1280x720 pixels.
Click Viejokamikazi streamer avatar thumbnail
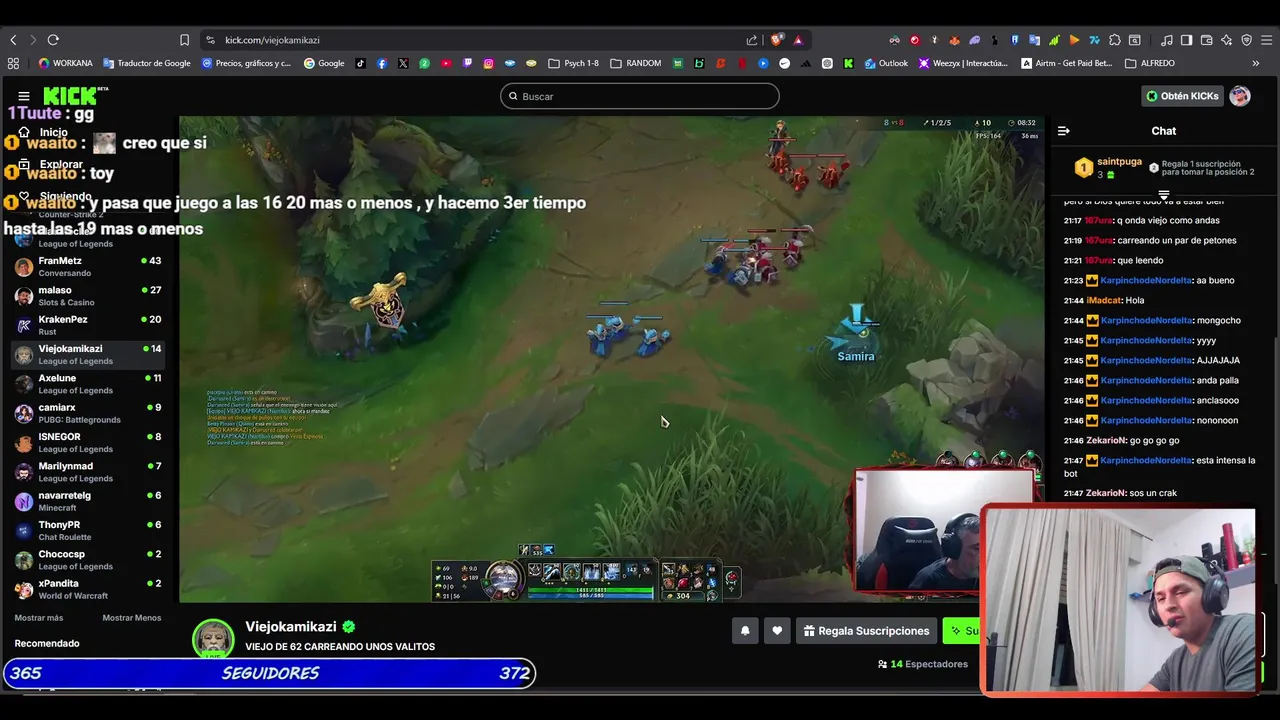(x=213, y=639)
